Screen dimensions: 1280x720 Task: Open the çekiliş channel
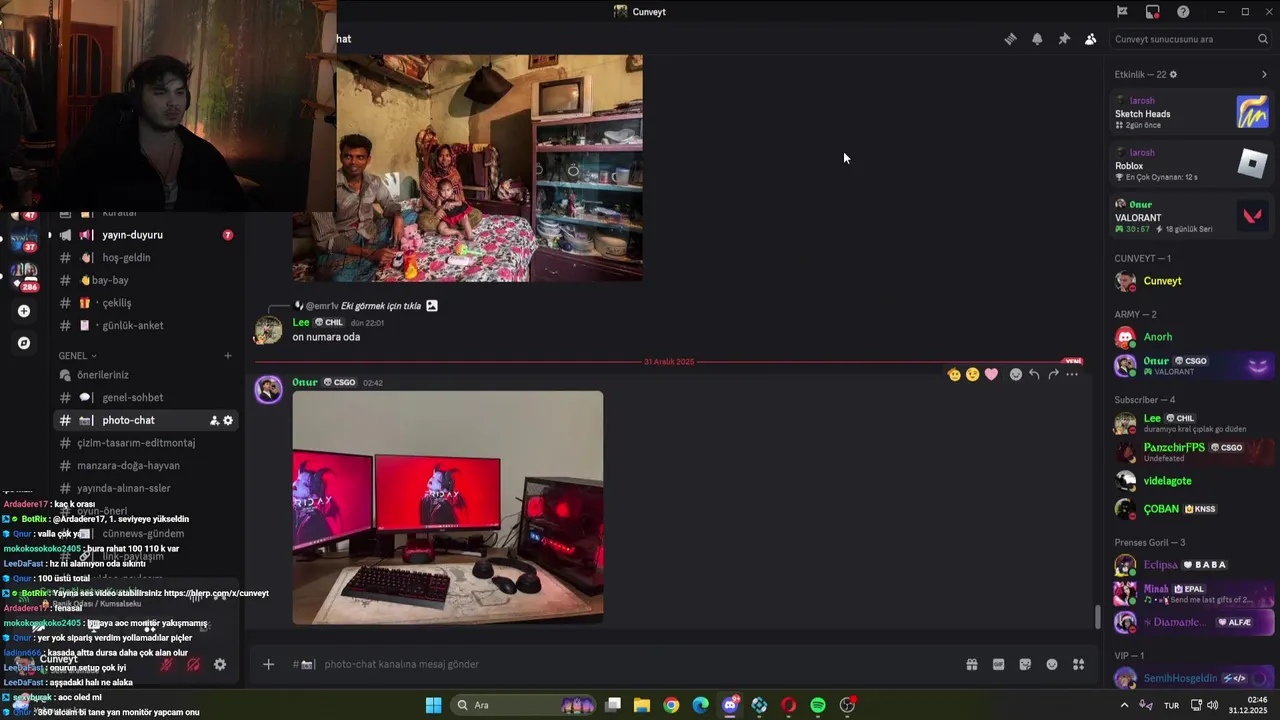tap(147, 303)
